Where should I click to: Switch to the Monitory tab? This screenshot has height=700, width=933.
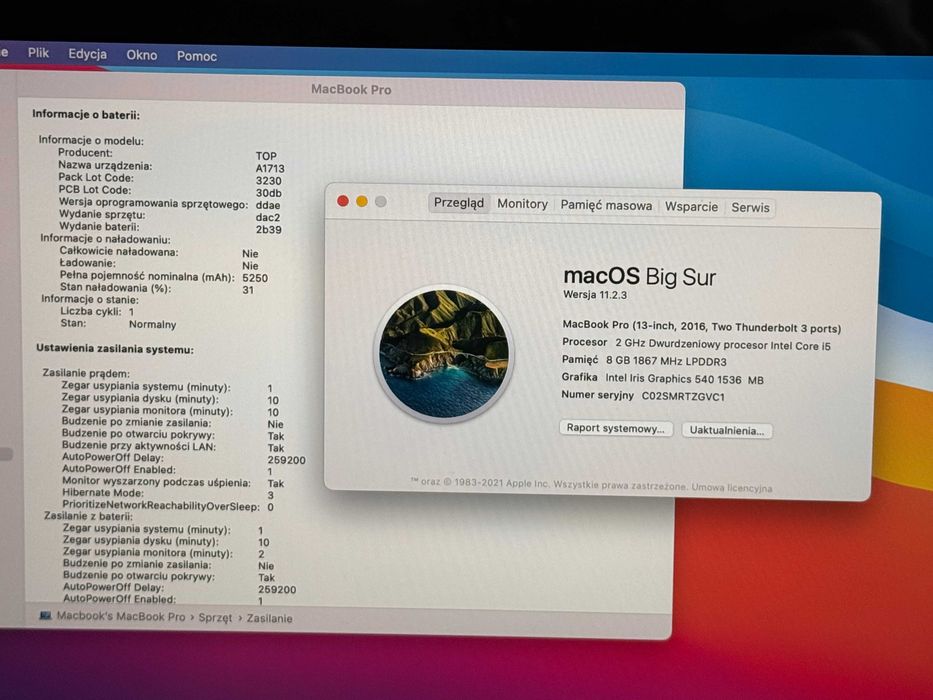[x=522, y=204]
